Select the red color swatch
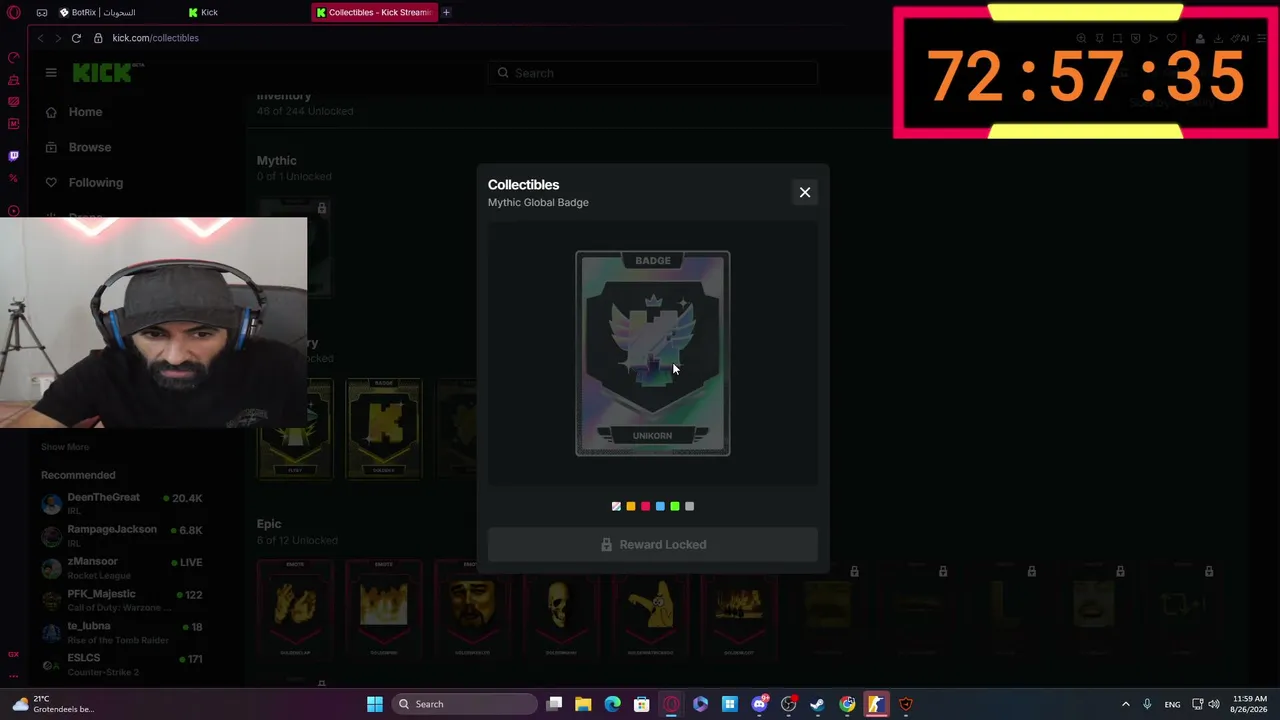Viewport: 1280px width, 720px height. pos(645,506)
